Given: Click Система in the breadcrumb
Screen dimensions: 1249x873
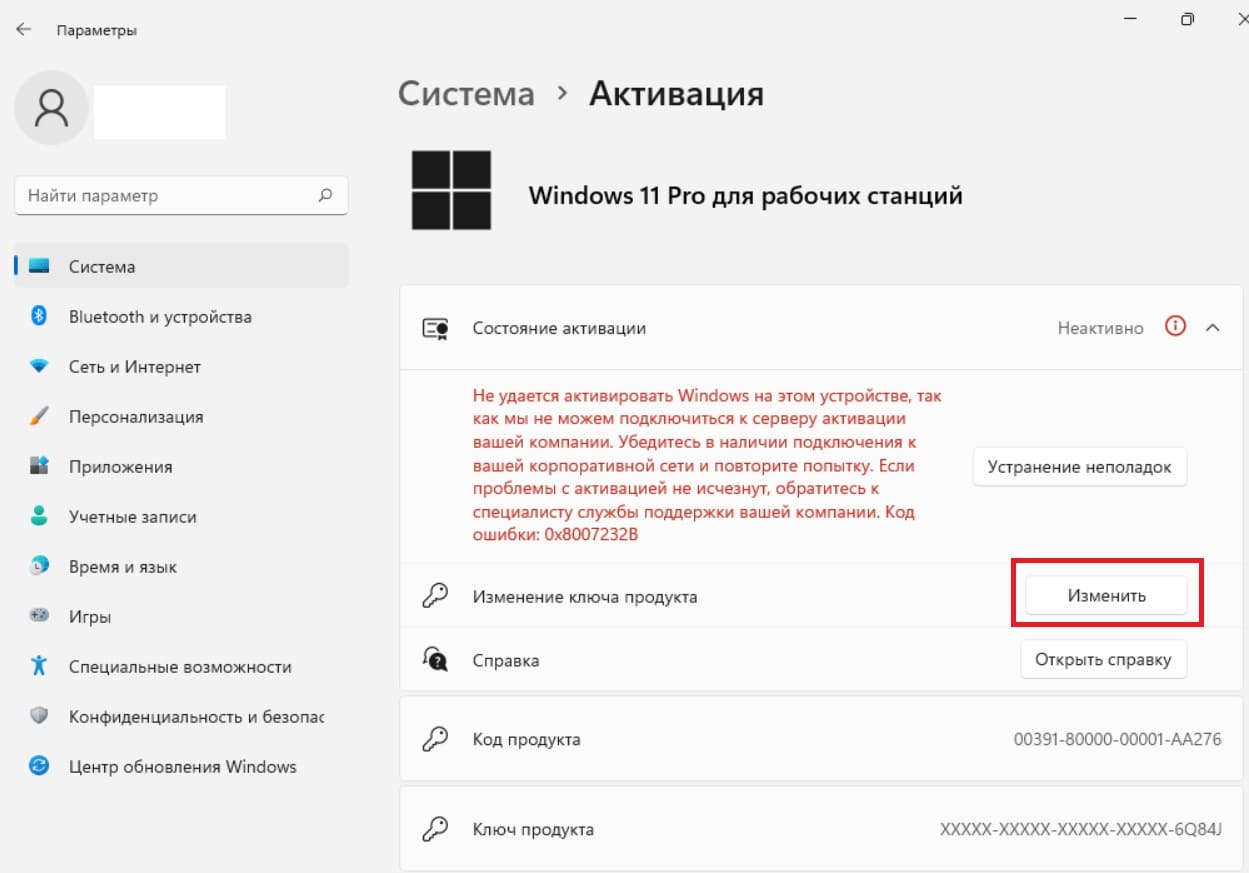Looking at the screenshot, I should (466, 94).
